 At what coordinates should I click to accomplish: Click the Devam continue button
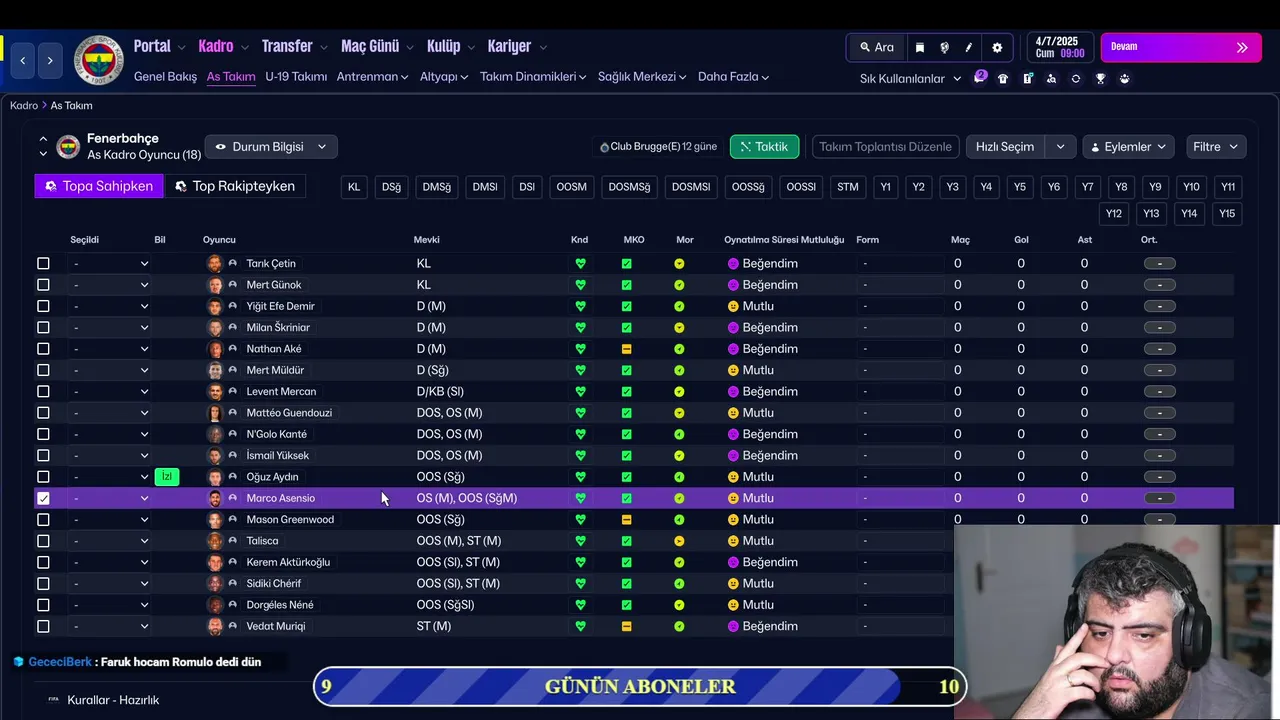(1181, 47)
